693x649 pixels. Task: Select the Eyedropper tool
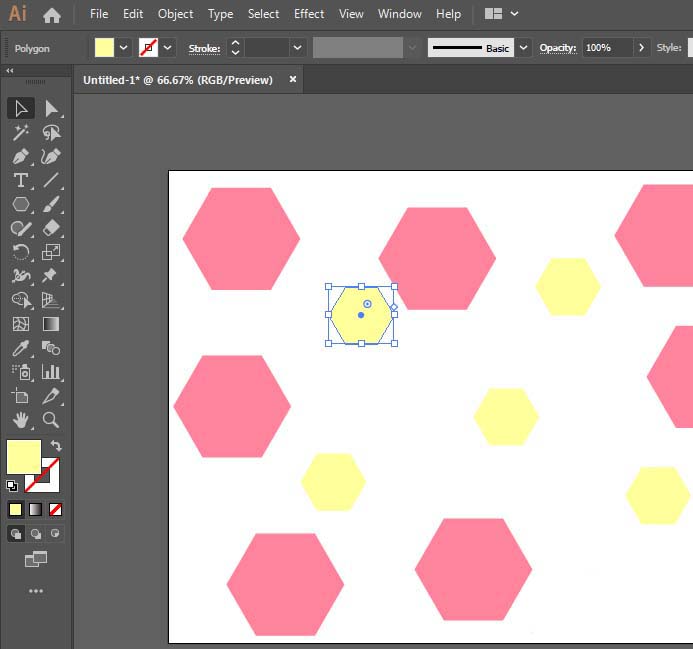[20, 348]
